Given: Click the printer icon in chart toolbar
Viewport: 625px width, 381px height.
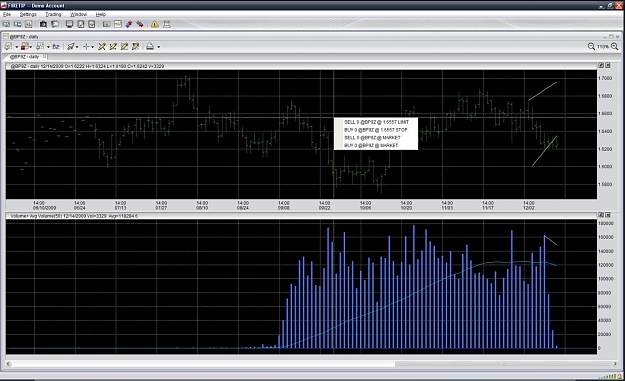Looking at the screenshot, I should pyautogui.click(x=150, y=47).
